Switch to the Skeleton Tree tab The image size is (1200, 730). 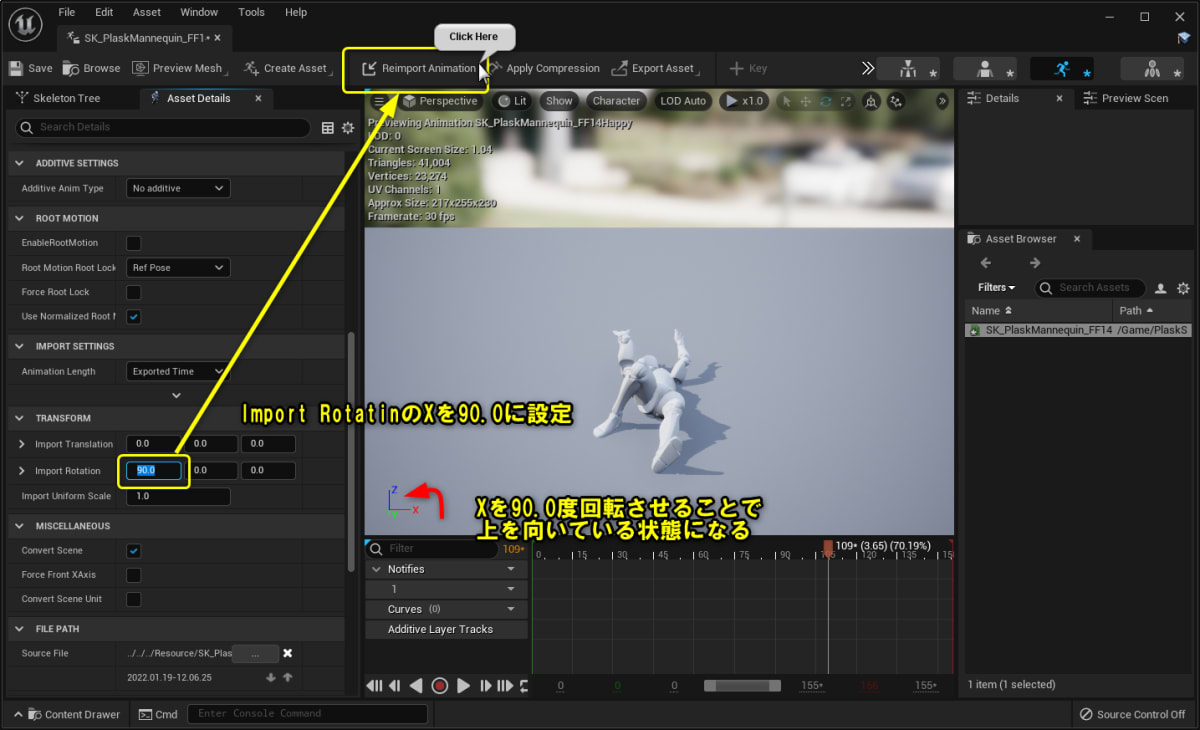(66, 98)
